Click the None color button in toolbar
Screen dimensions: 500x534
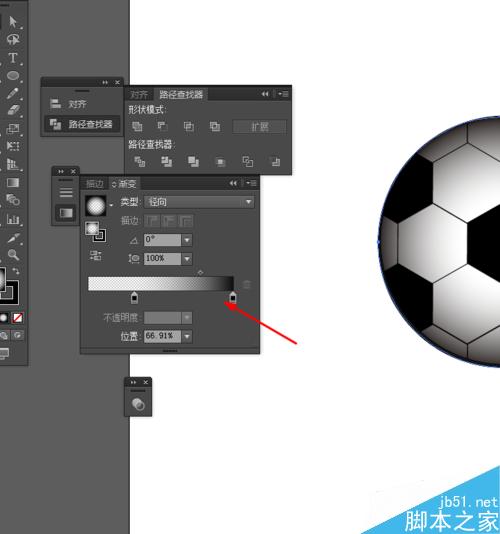pyautogui.click(x=17, y=318)
